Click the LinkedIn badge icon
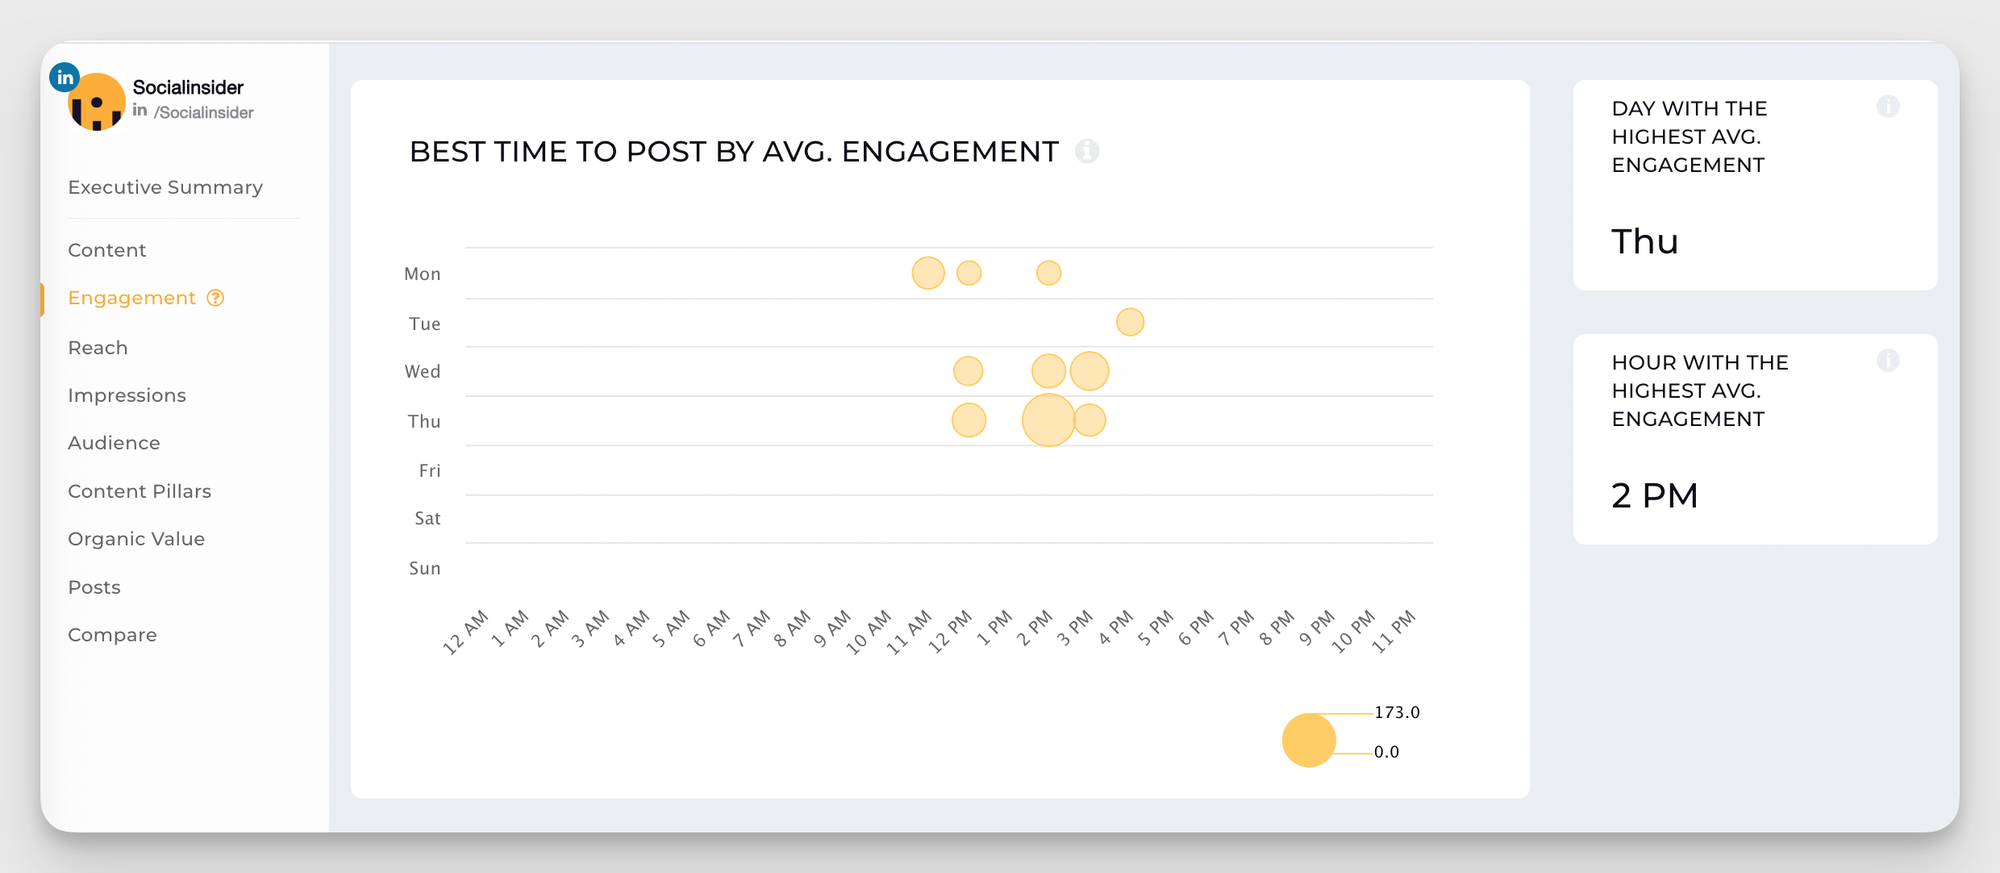 (64, 76)
